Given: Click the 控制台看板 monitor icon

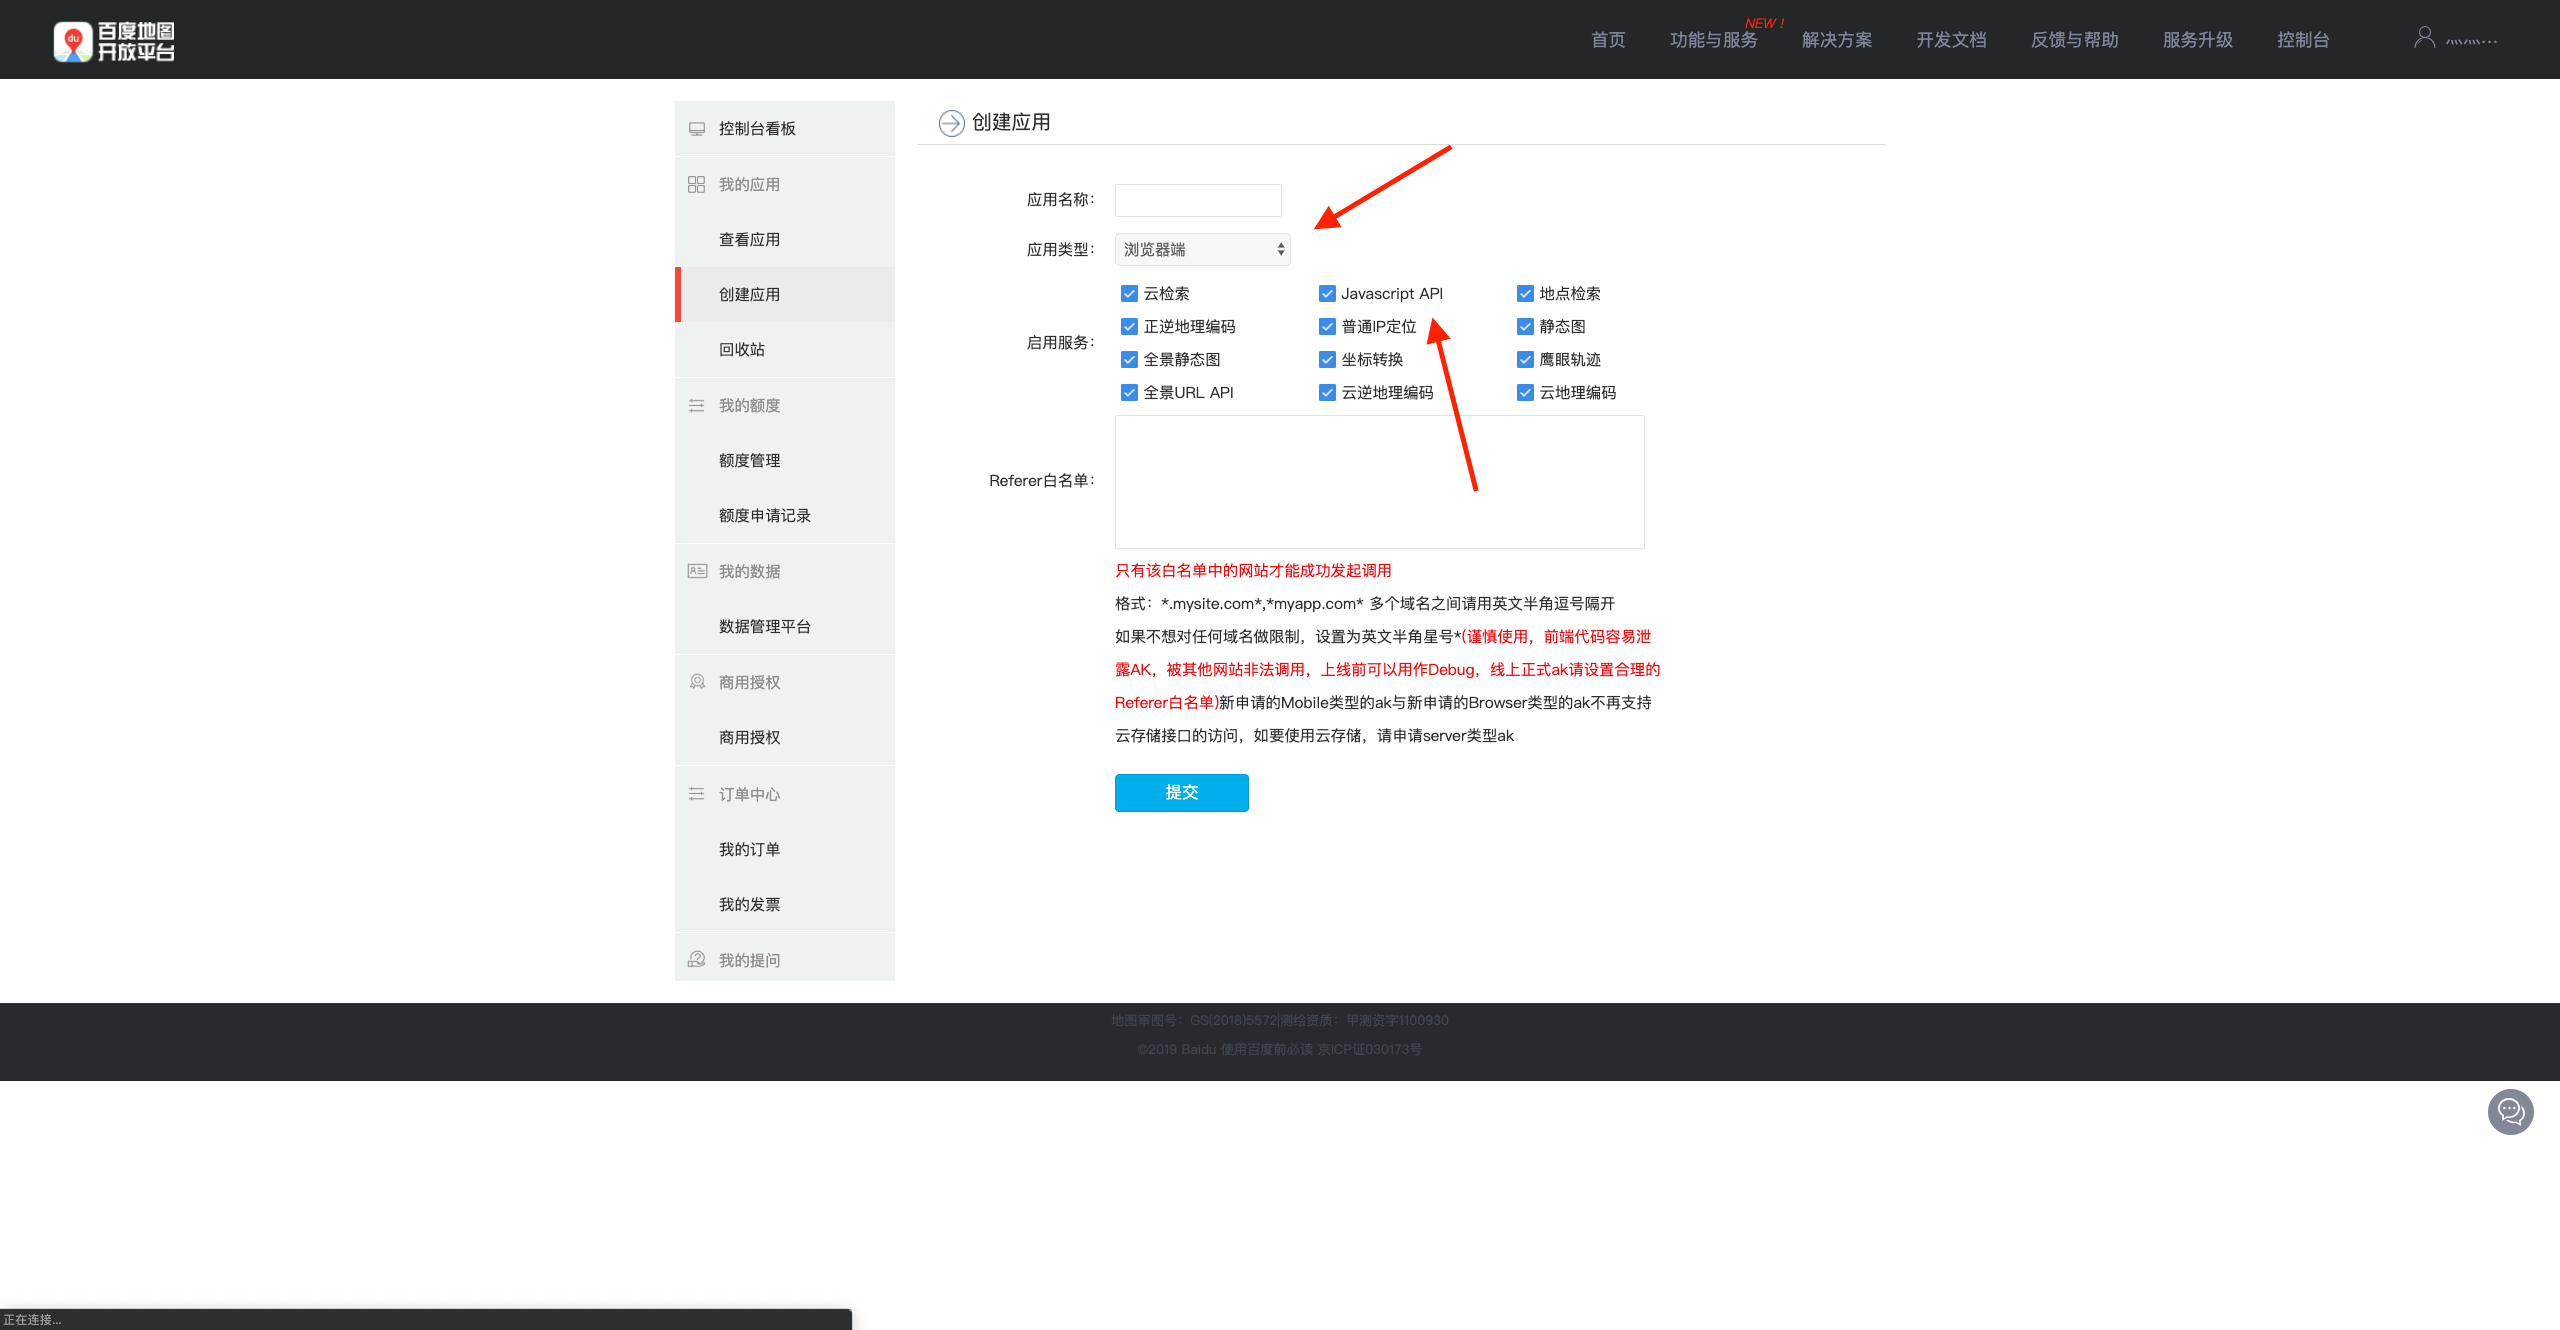Looking at the screenshot, I should tap(697, 129).
